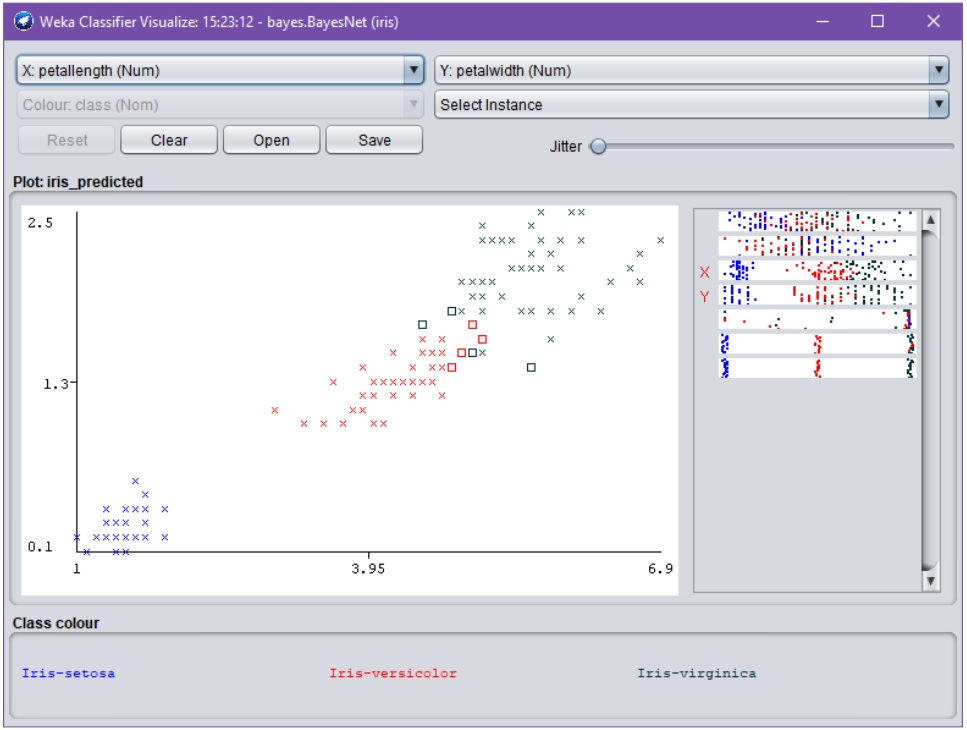Screen dimensions: 967x730
Task: Click the Save button to store the plot
Action: click(373, 140)
